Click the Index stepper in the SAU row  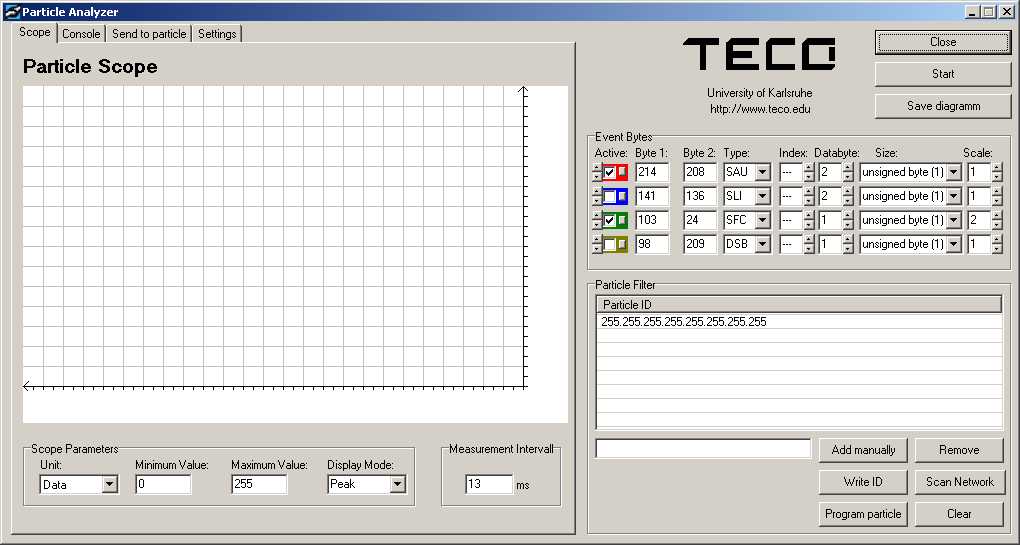[x=809, y=172]
